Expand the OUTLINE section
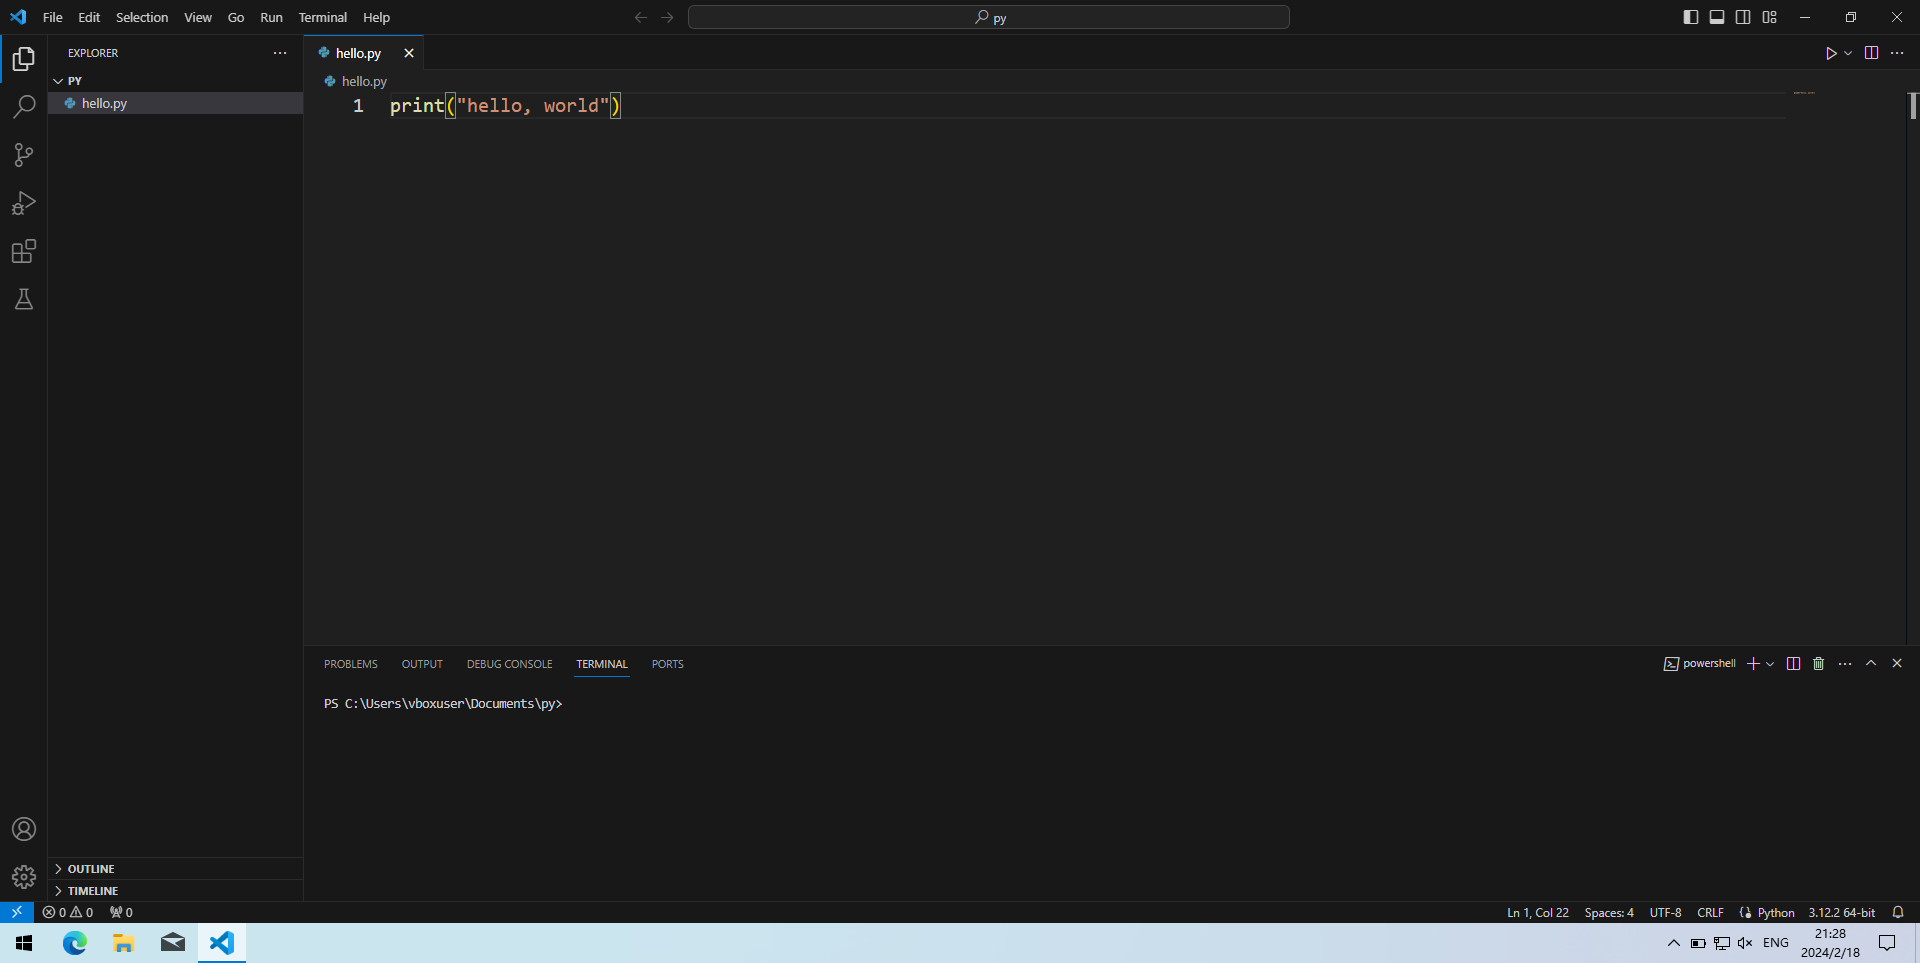This screenshot has height=963, width=1920. (175, 869)
